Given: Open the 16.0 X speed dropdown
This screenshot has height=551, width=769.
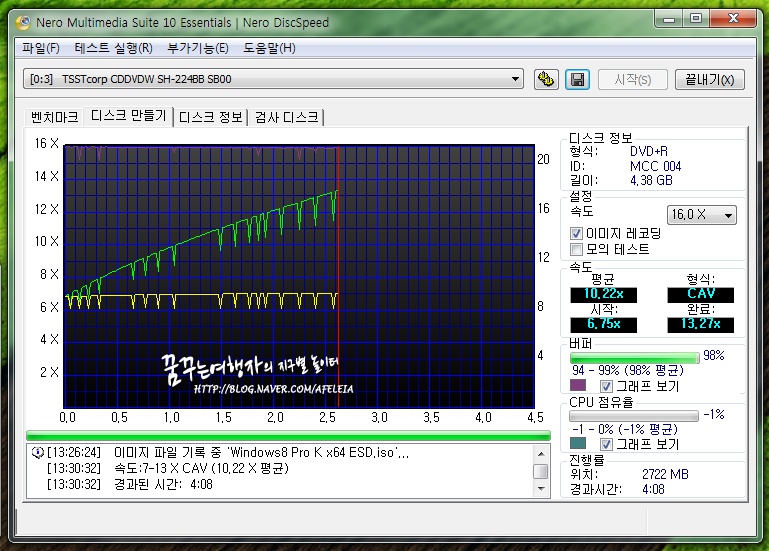Looking at the screenshot, I should [701, 215].
